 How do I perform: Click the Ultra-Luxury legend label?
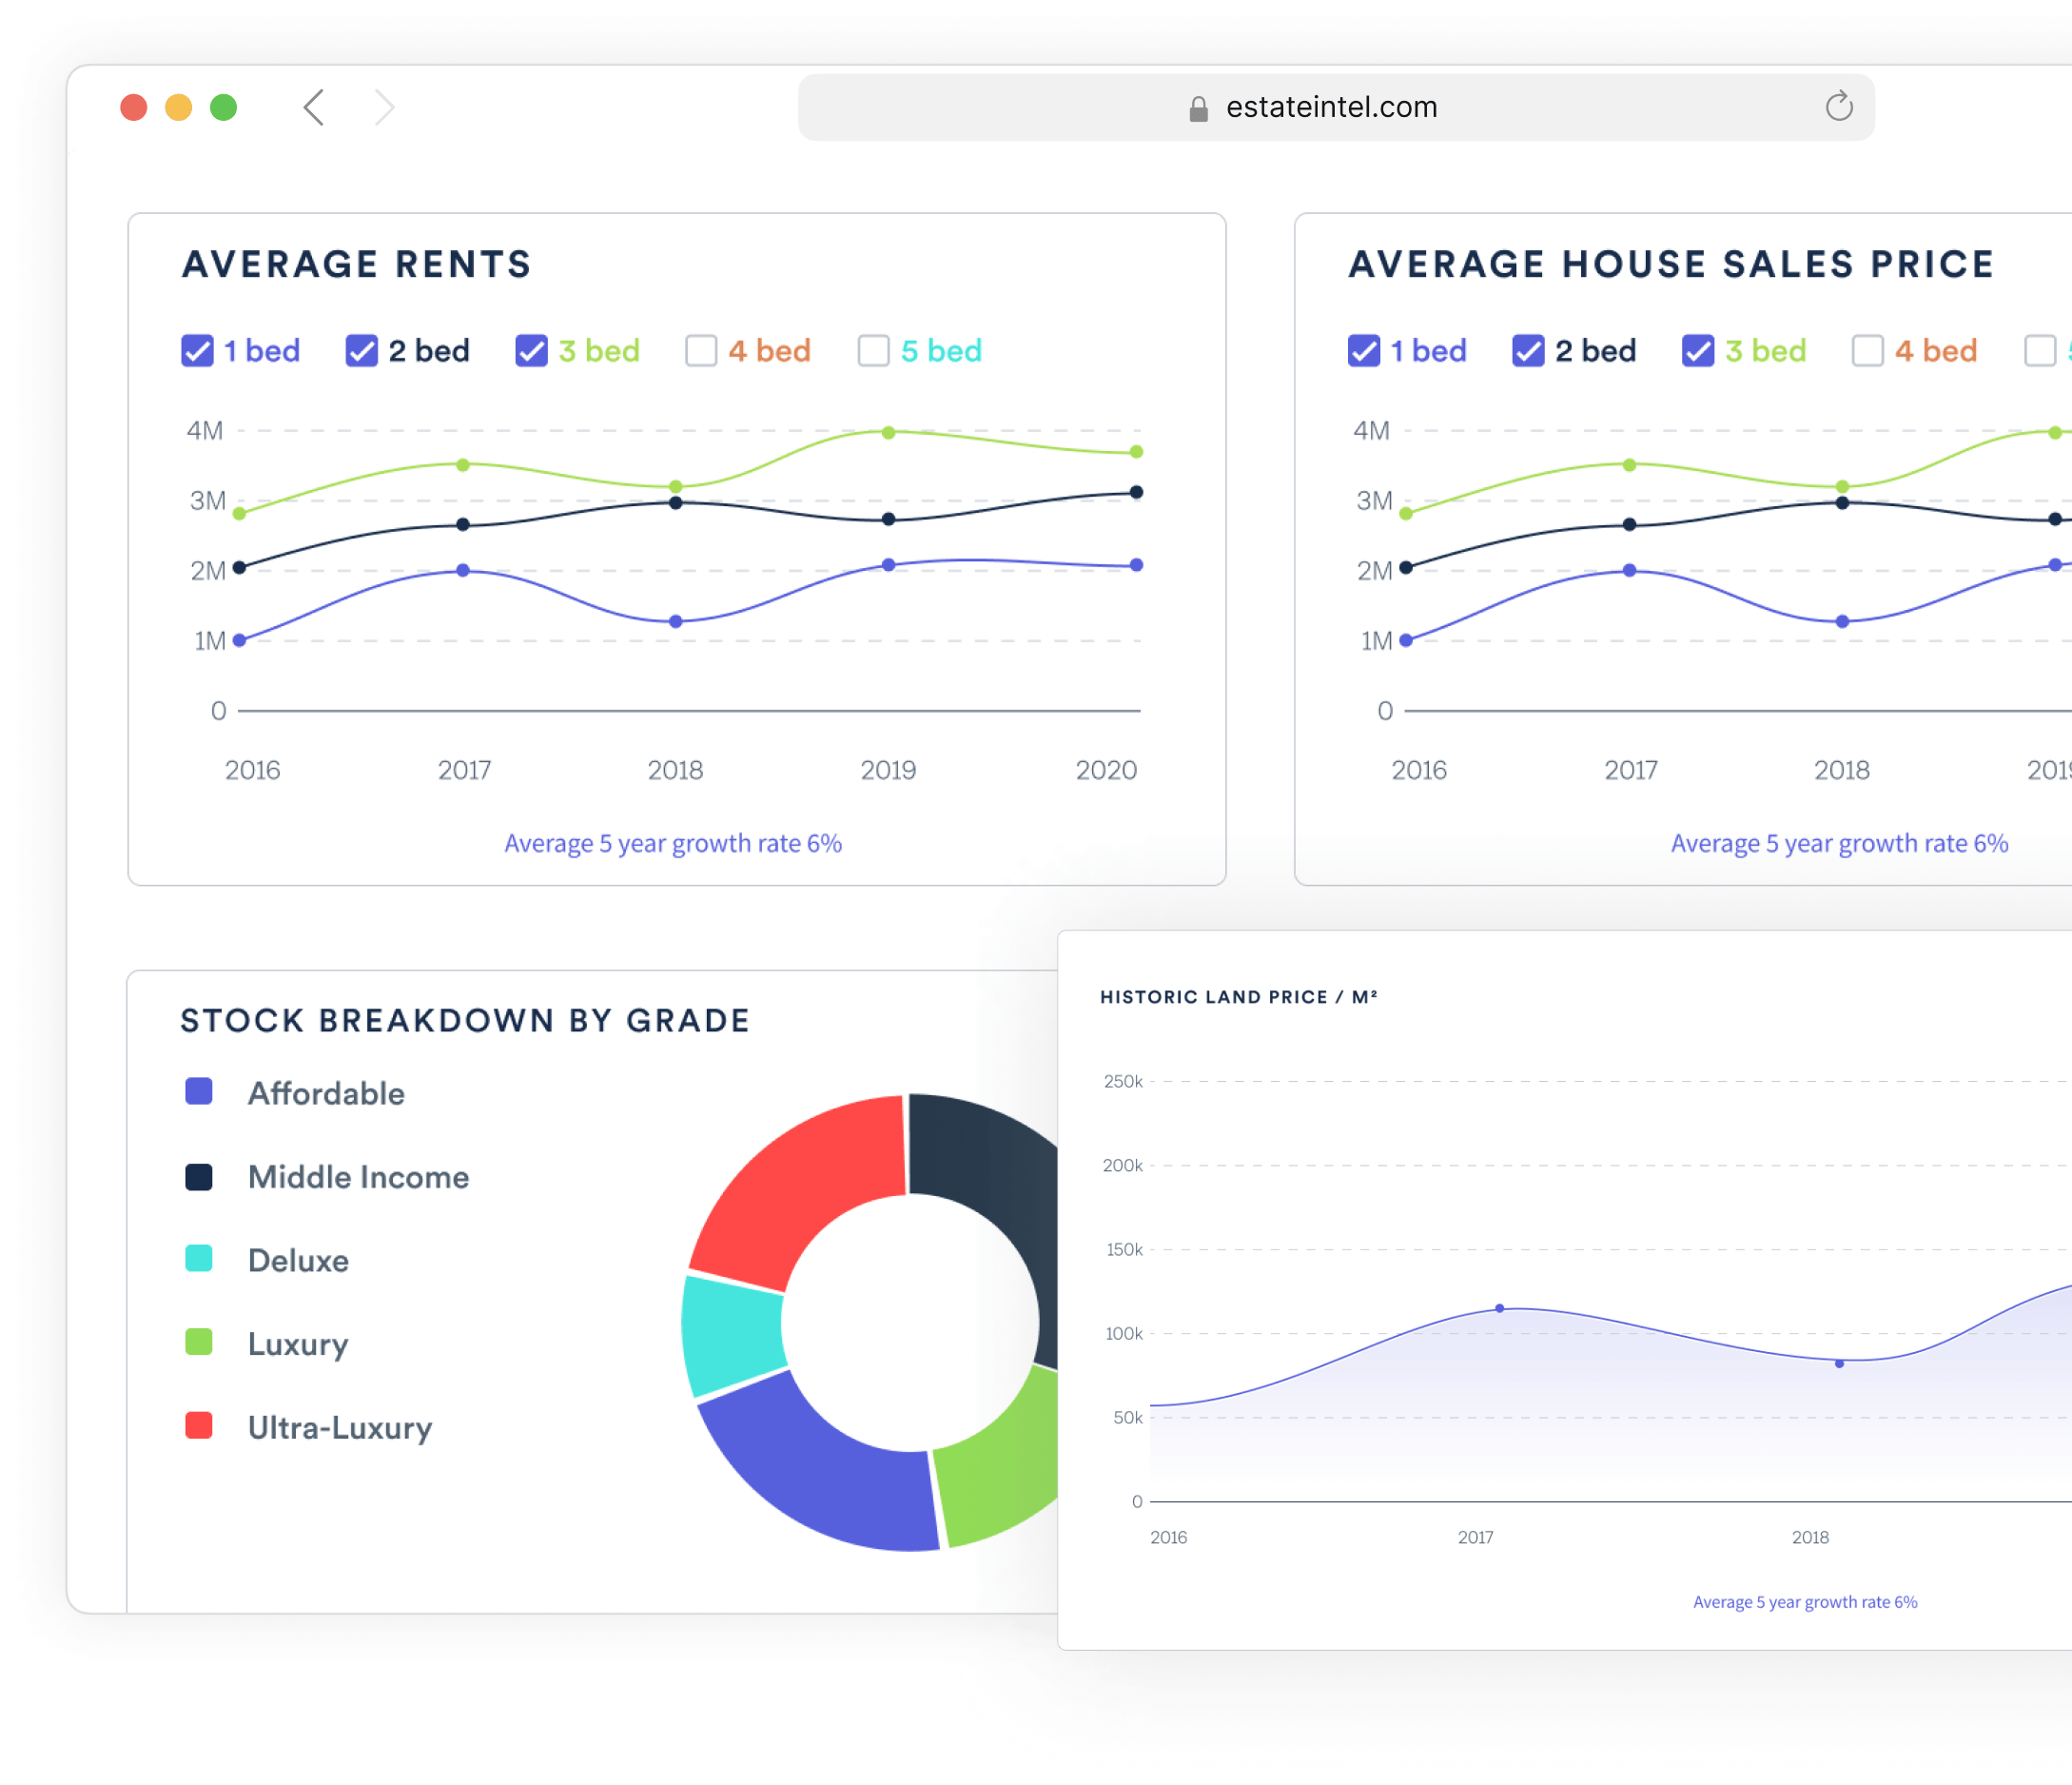pos(340,1428)
